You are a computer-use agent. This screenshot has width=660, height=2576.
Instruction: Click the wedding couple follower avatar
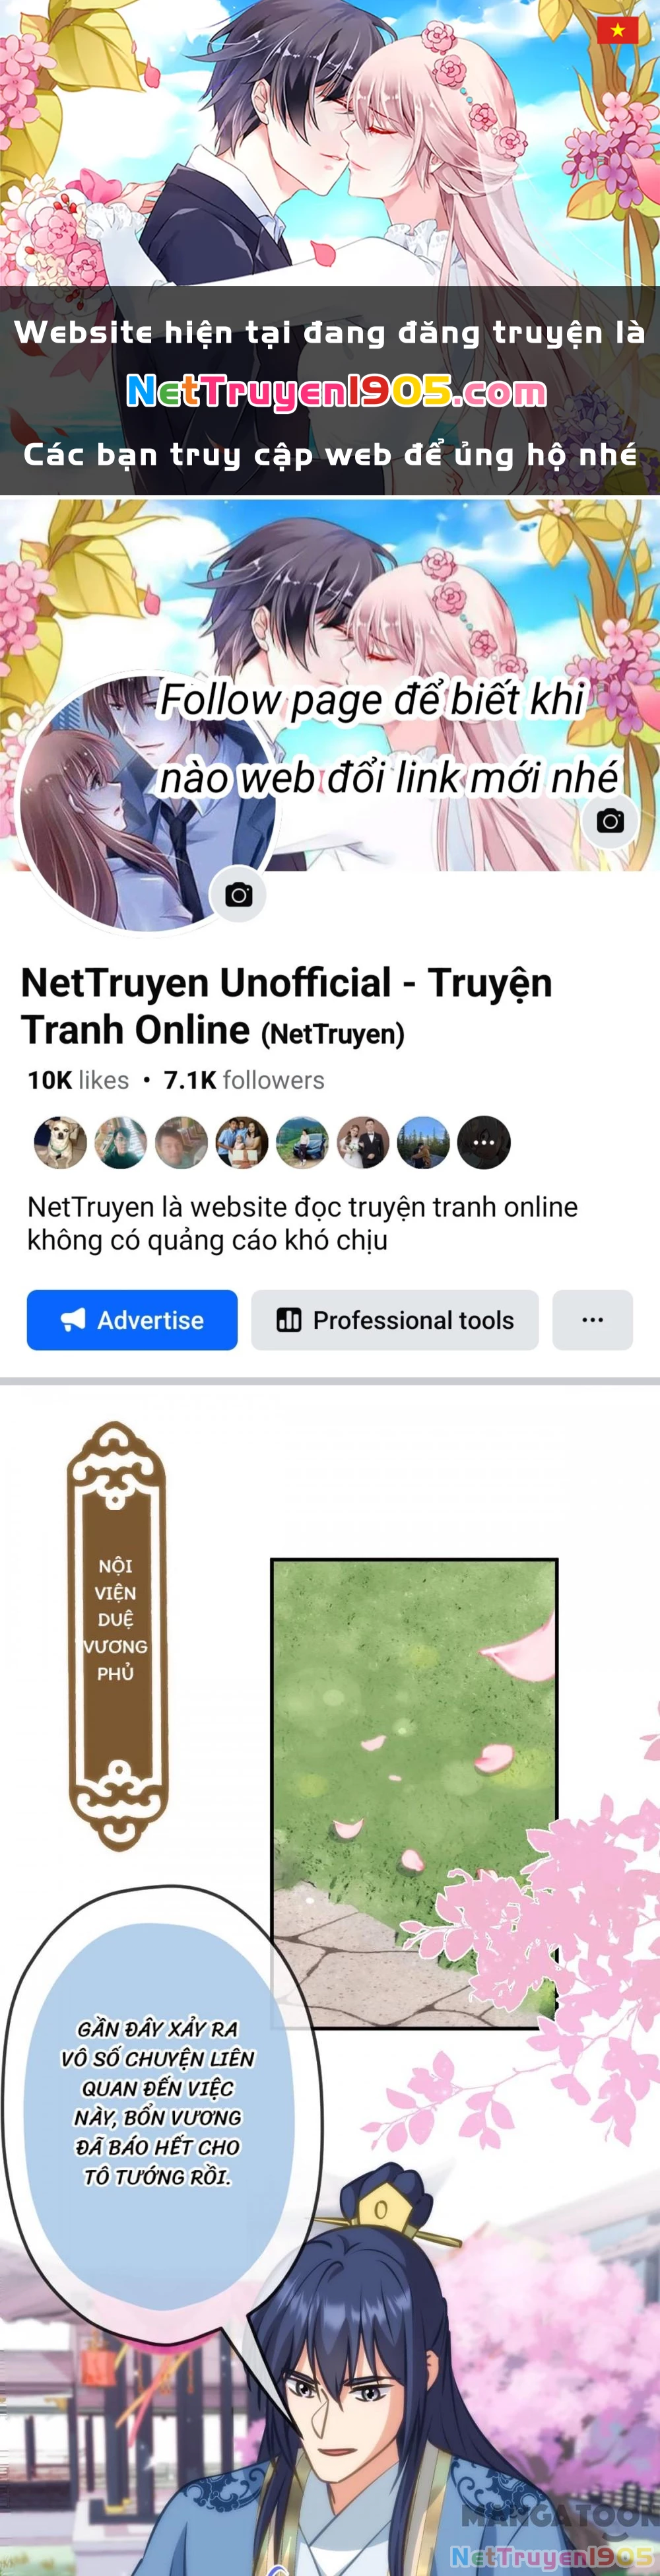pyautogui.click(x=363, y=1142)
